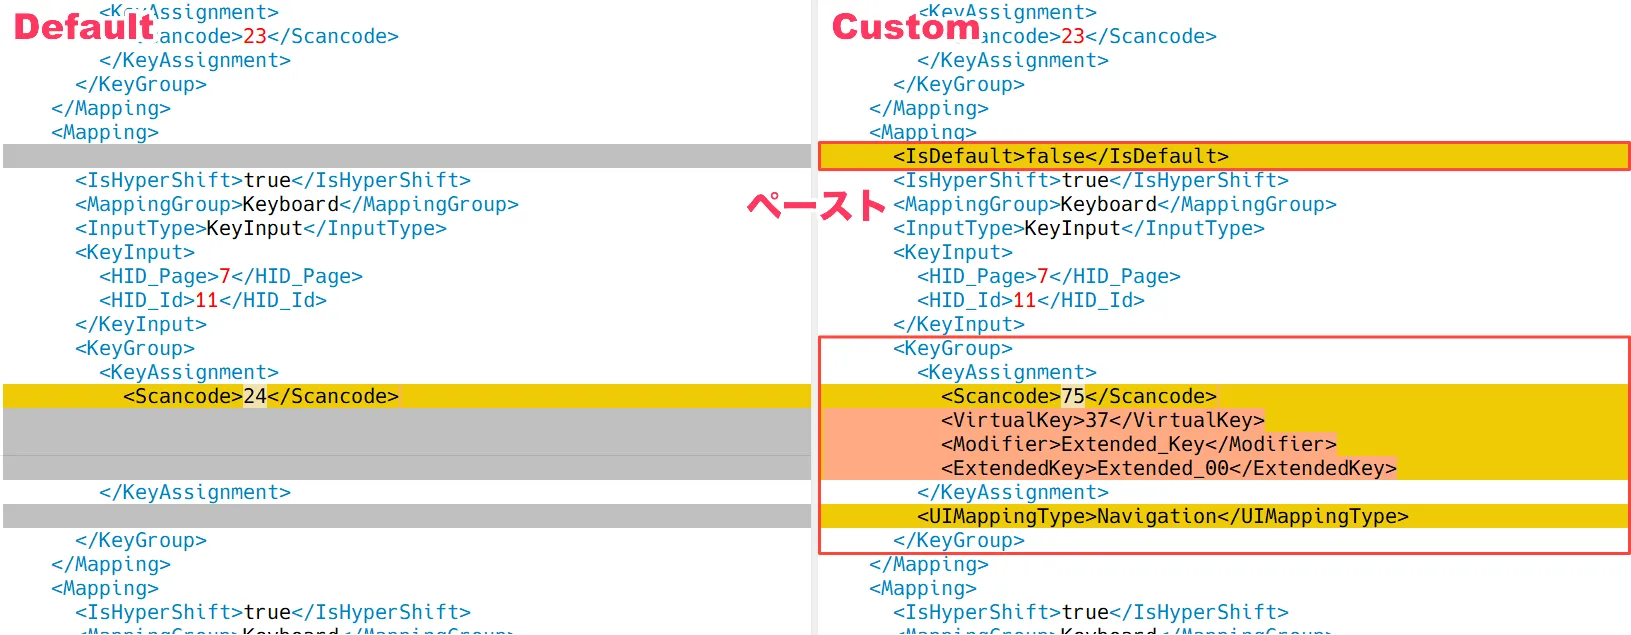The width and height of the screenshot is (1631, 635).
Task: Select closing KeyInput tag in Custom pane
Action: 959,324
